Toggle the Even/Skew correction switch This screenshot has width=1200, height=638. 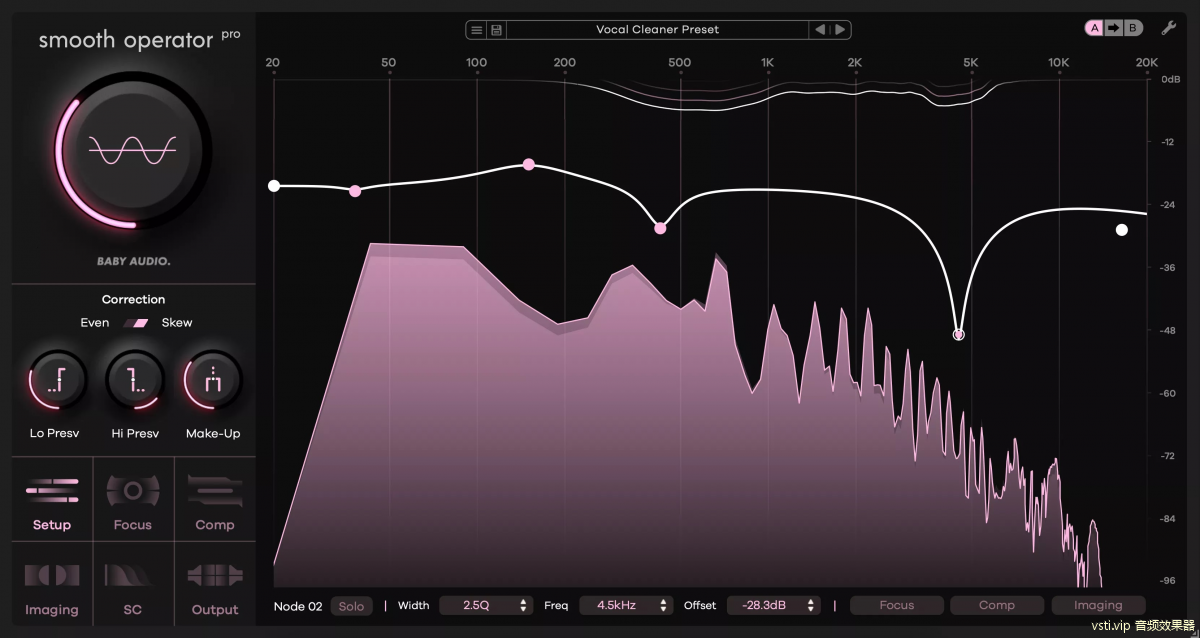click(135, 323)
